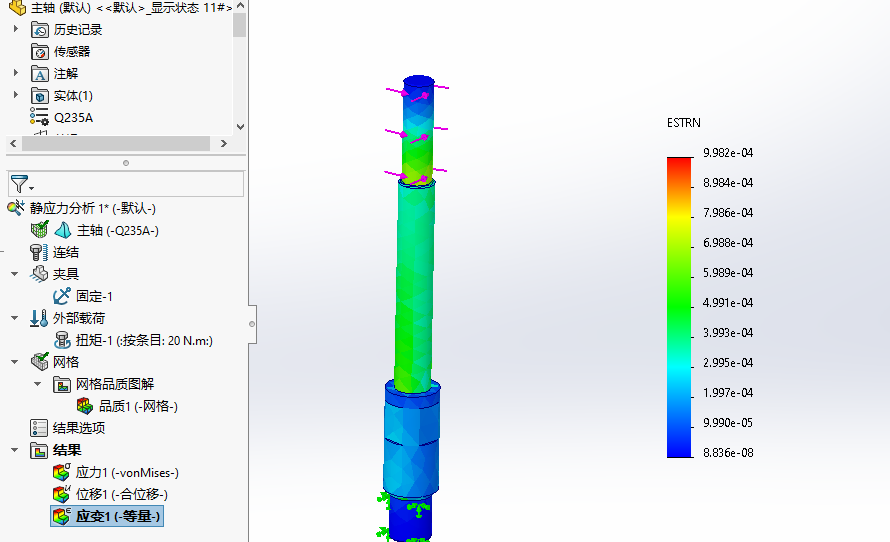Click the panel collapse handle on the divider
This screenshot has height=542, width=890.
pos(252,324)
